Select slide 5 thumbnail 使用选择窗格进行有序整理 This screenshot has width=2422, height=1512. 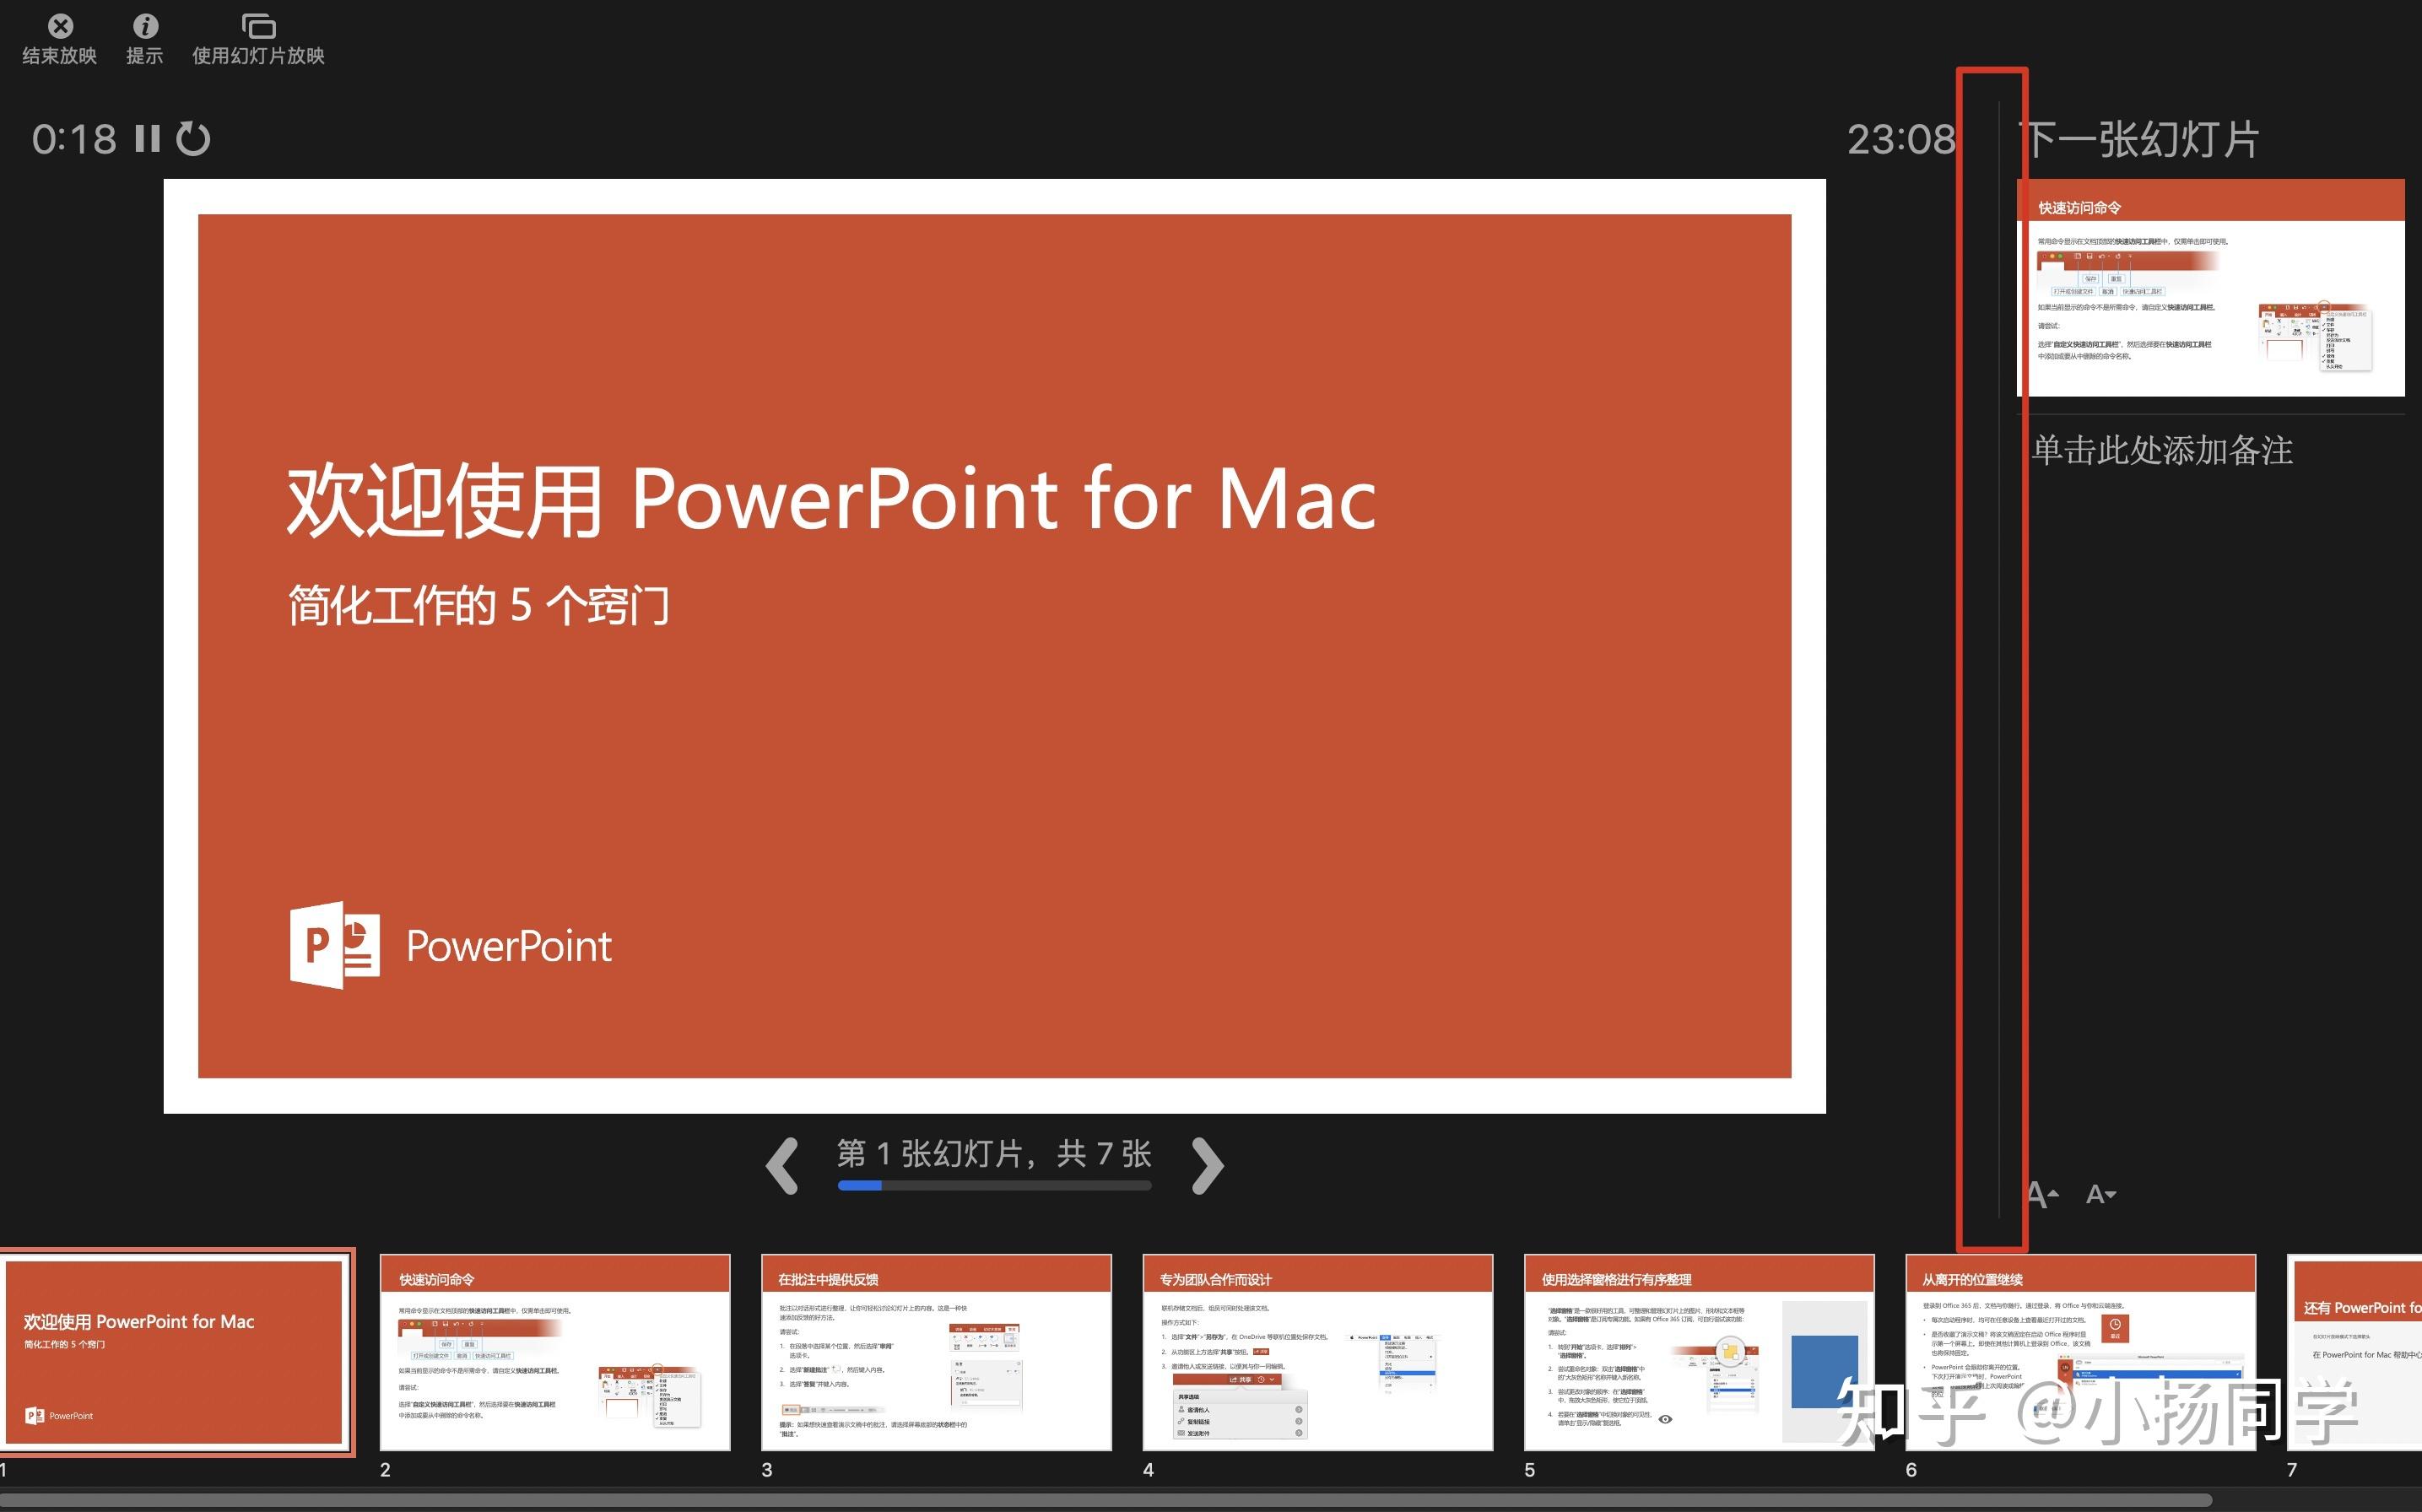point(1699,1352)
